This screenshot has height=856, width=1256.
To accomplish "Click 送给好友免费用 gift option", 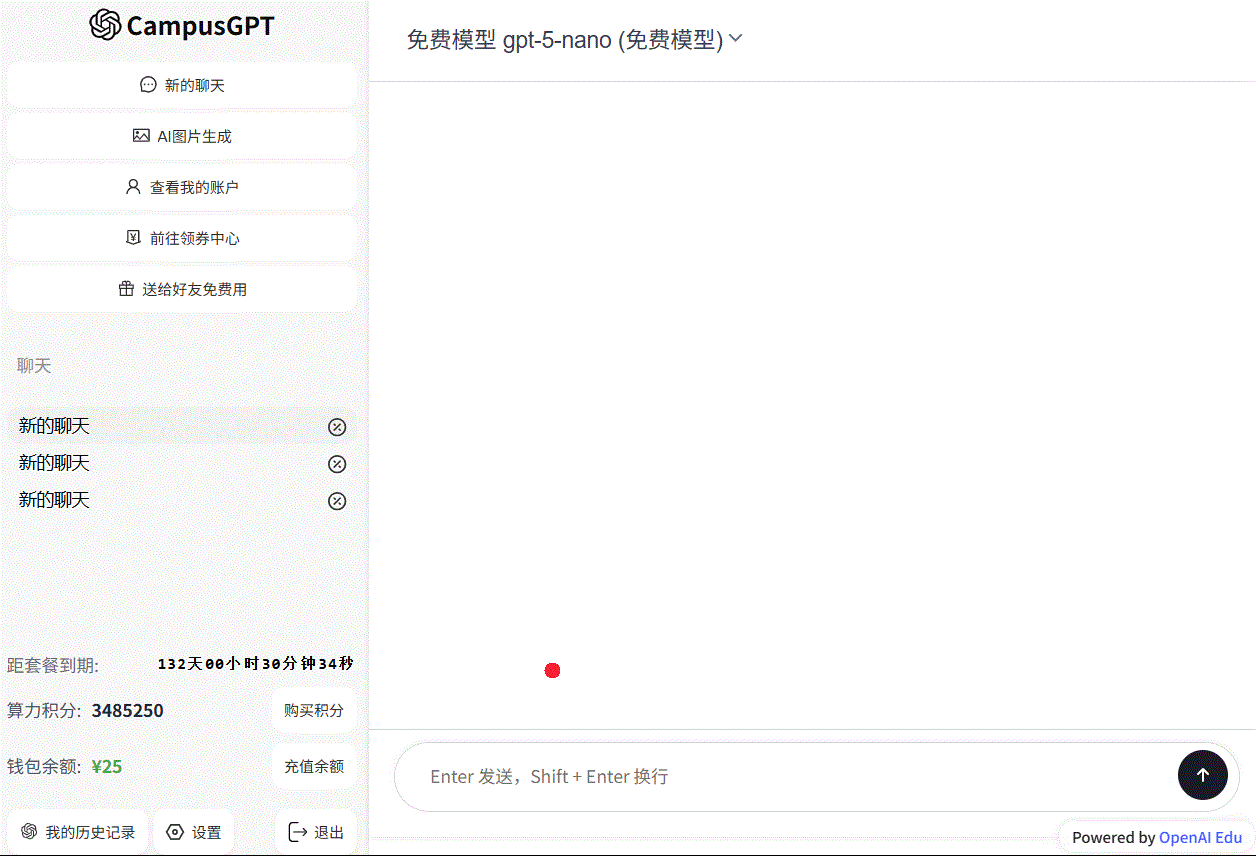I will pos(182,290).
